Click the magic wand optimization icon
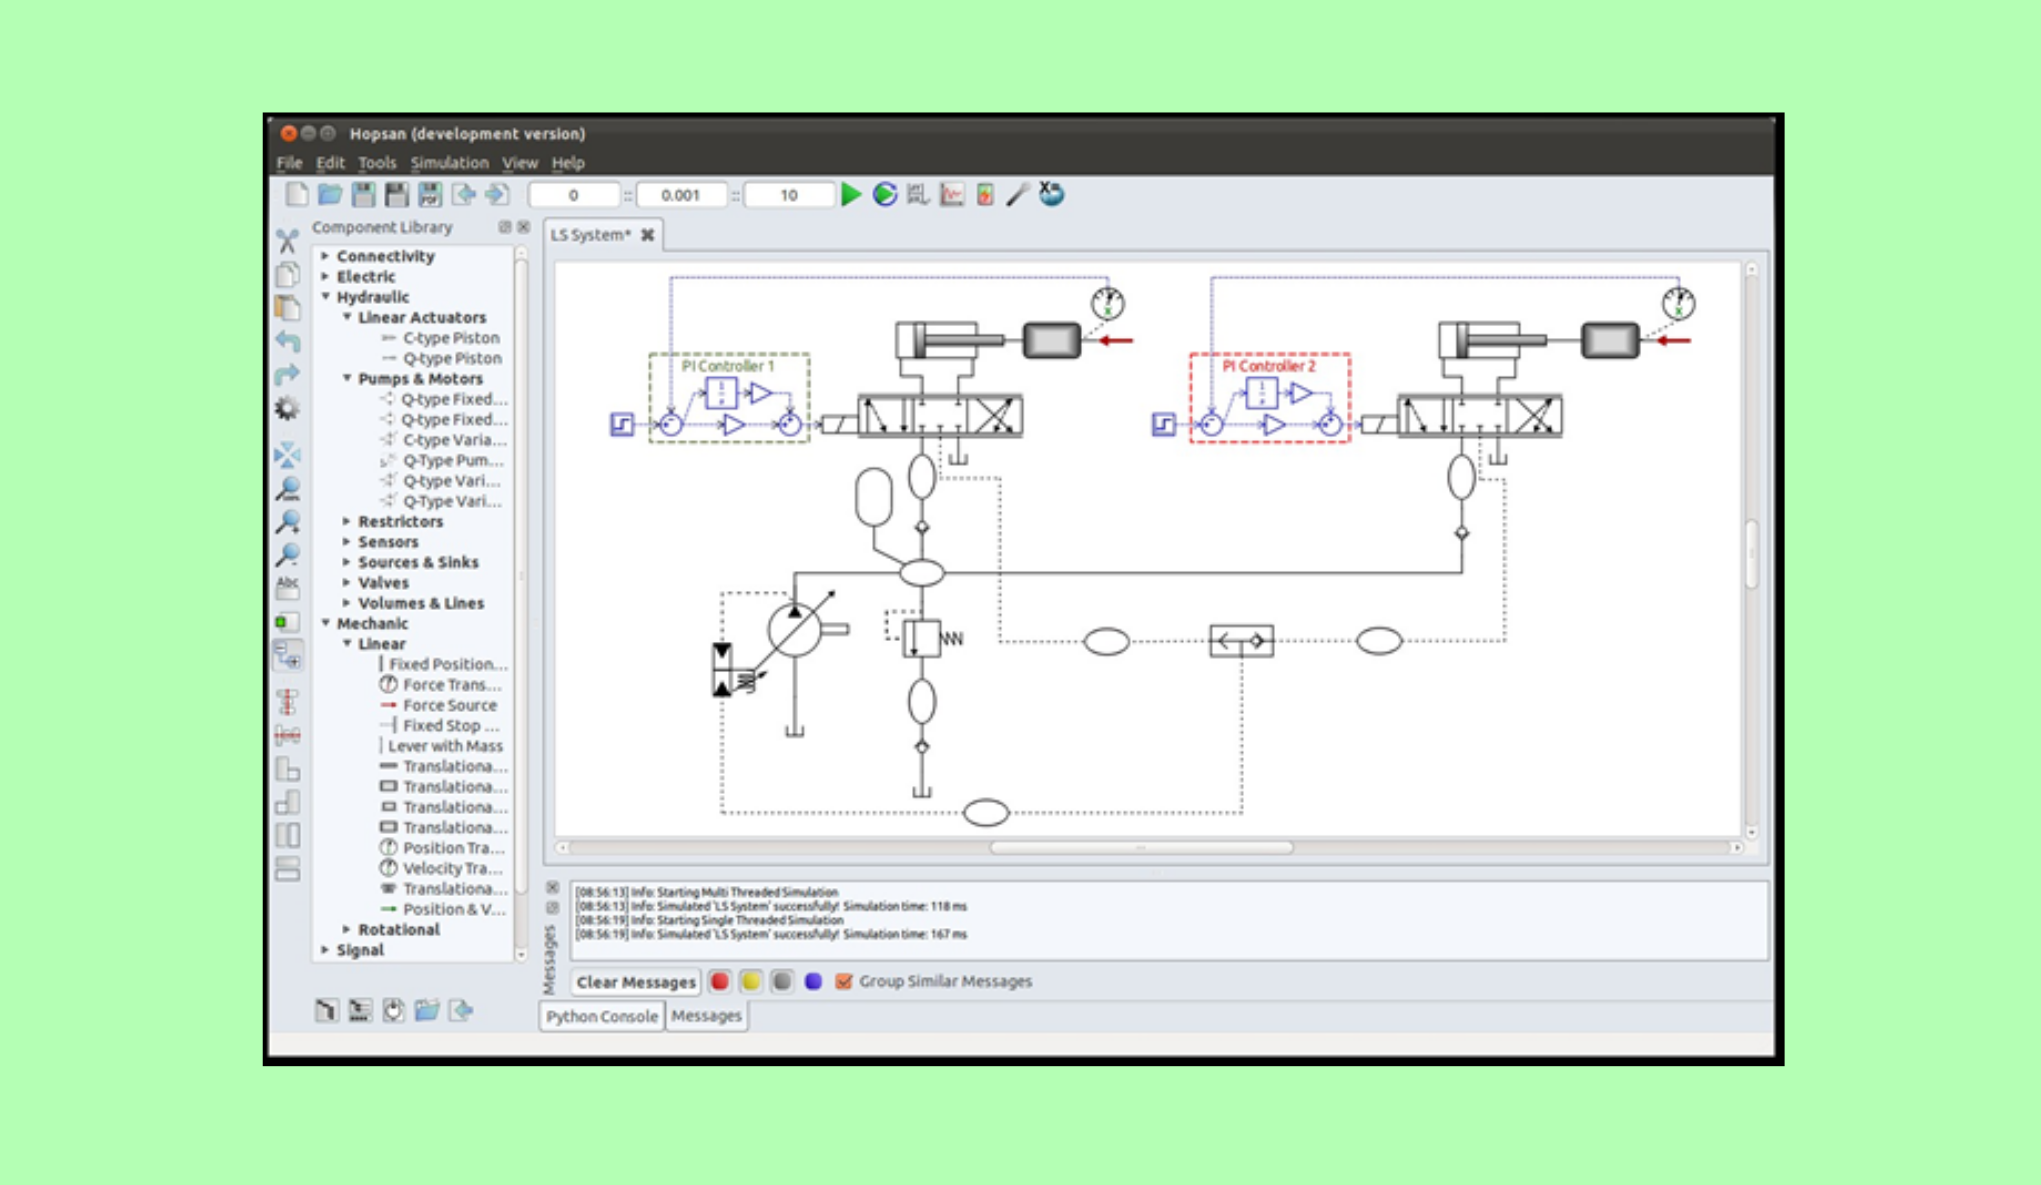The height and width of the screenshot is (1185, 2041). 1018,194
